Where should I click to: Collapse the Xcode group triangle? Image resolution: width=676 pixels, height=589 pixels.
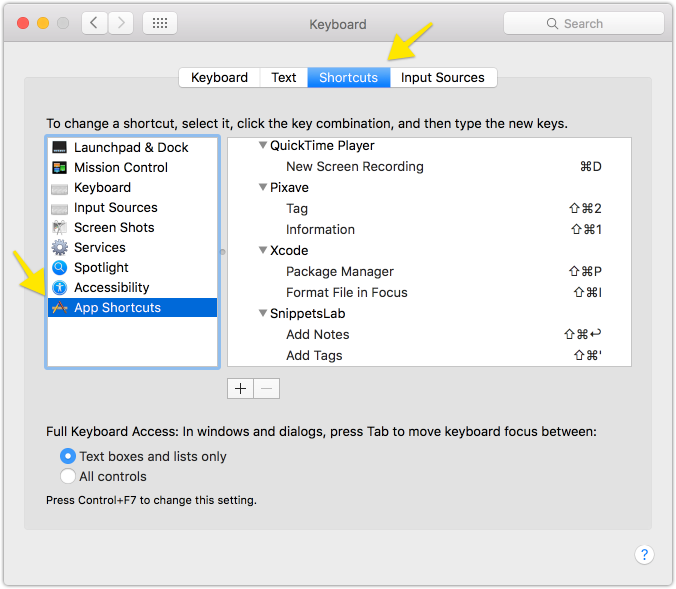(x=263, y=250)
